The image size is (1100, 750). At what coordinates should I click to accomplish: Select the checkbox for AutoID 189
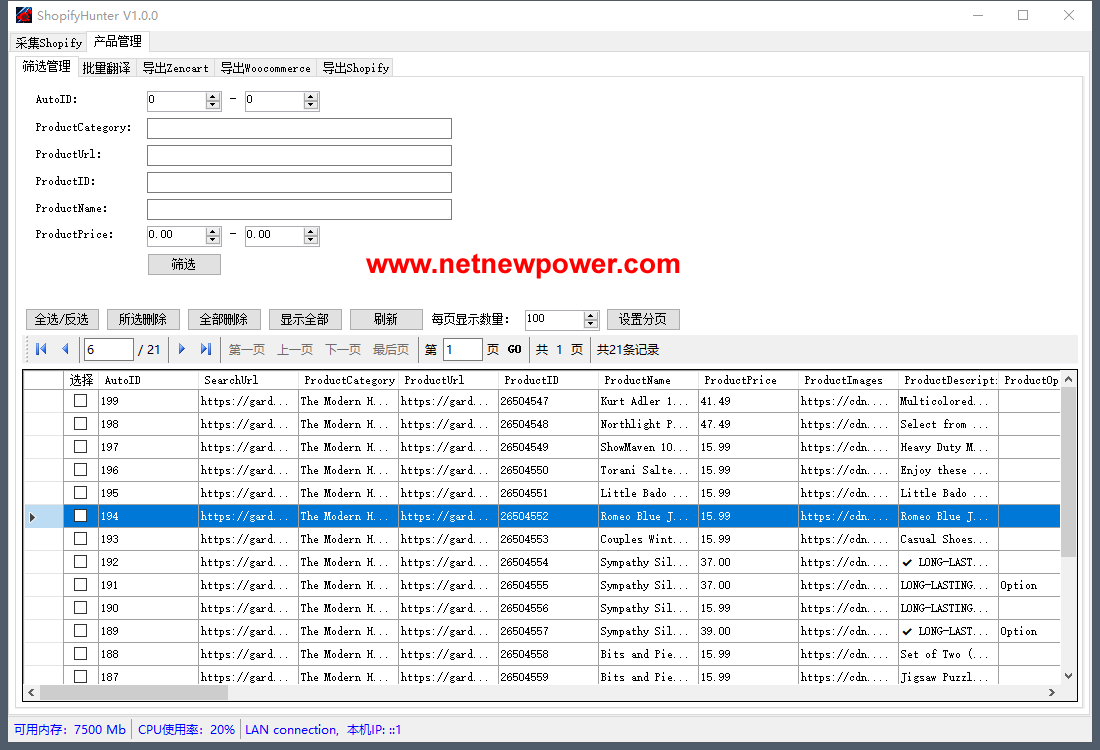pyautogui.click(x=80, y=631)
